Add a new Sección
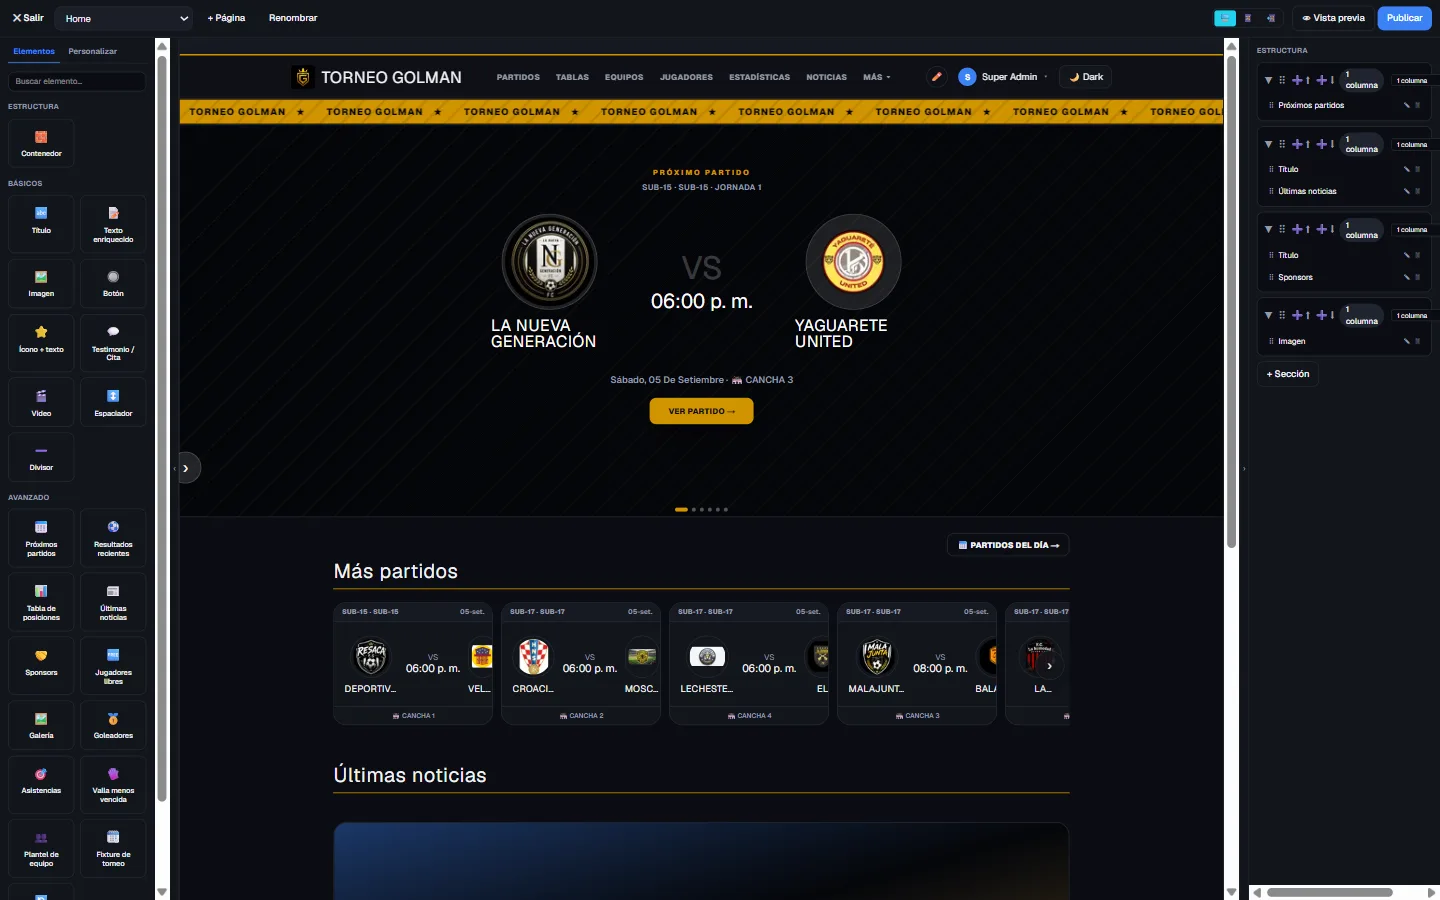This screenshot has height=900, width=1440. tap(1288, 374)
